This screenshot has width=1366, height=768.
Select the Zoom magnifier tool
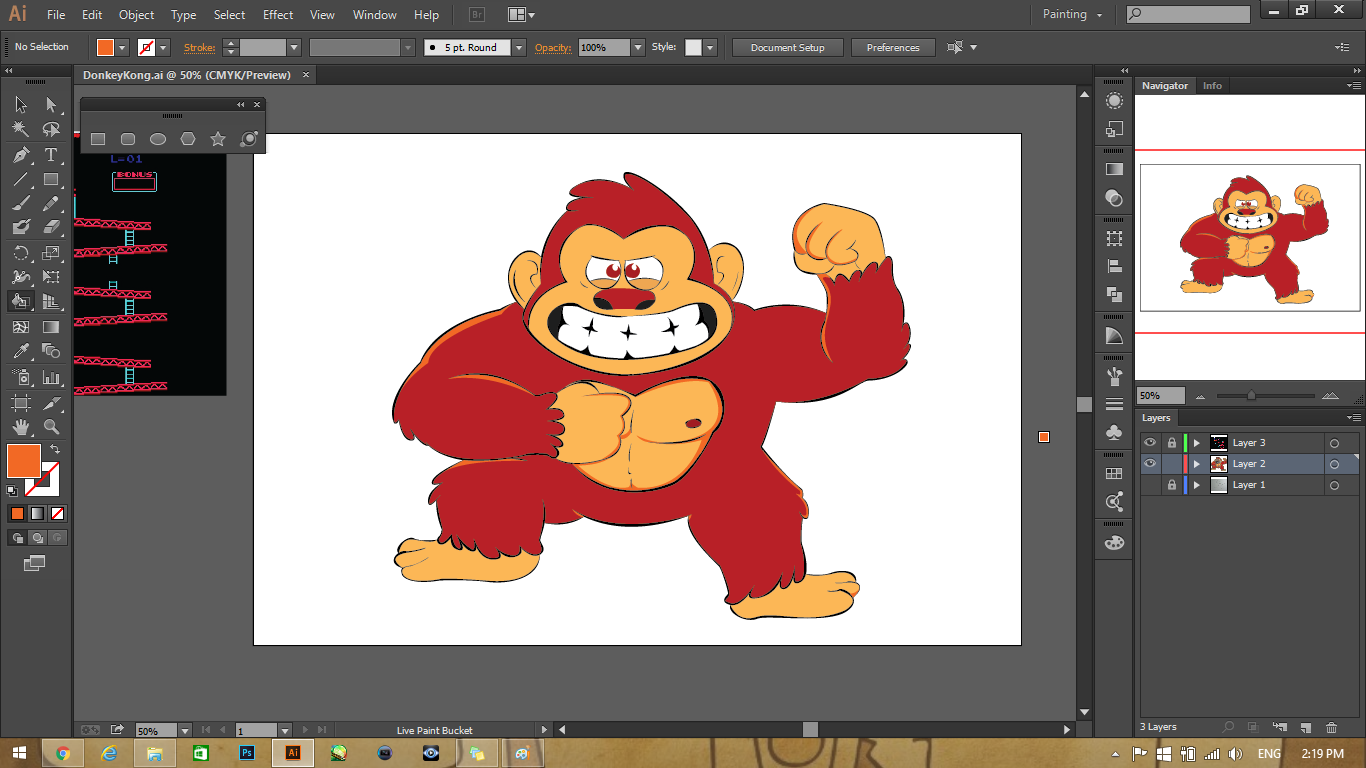point(51,427)
